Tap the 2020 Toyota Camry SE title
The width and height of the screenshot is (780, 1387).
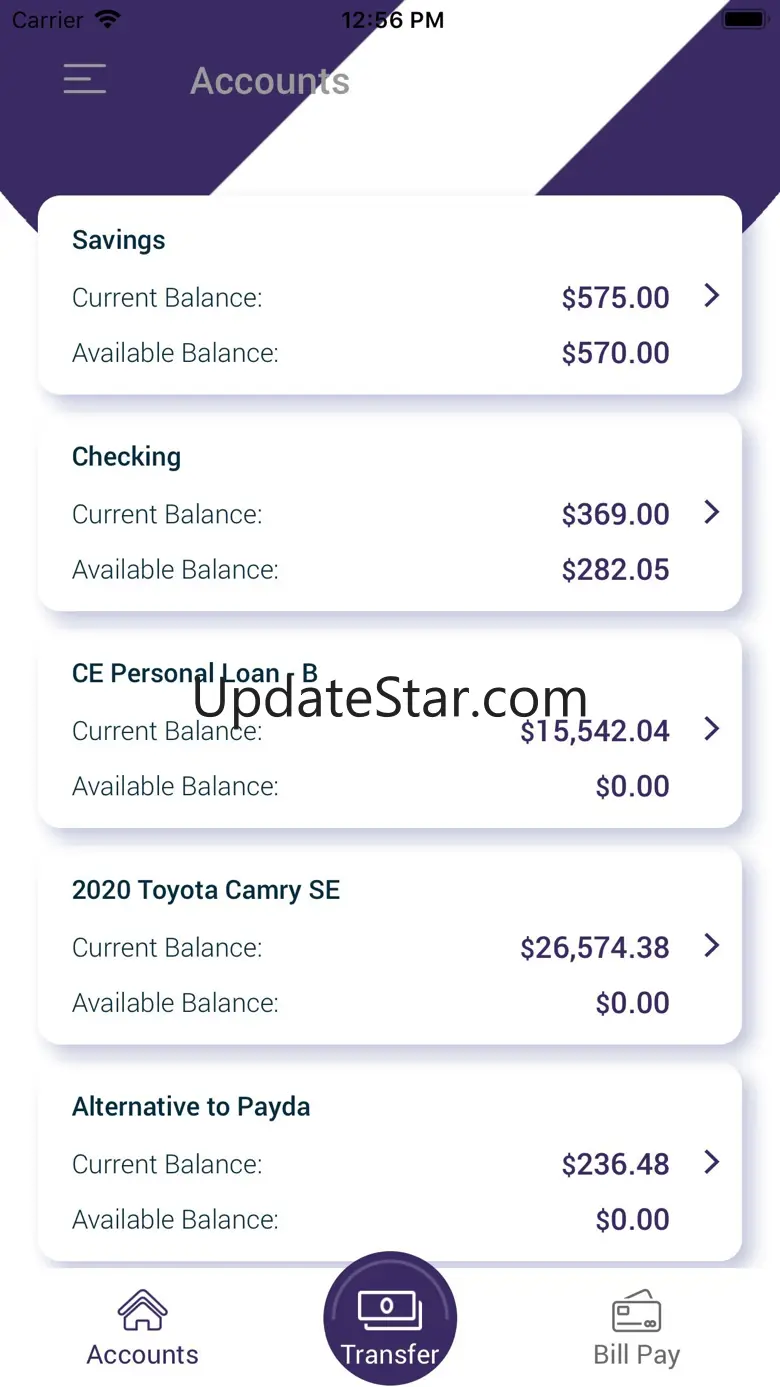click(x=206, y=890)
